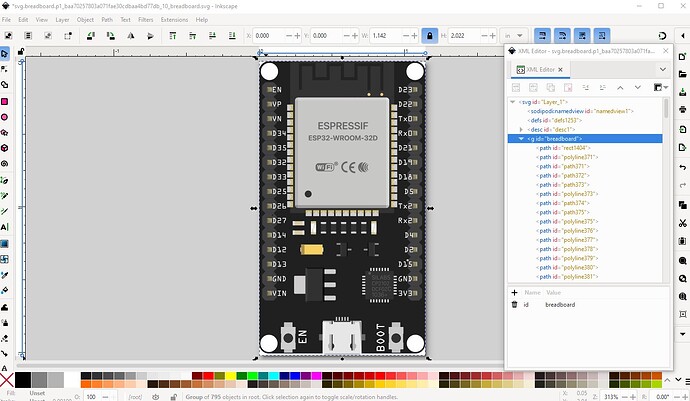Click the no-paint X swatch
Viewport: 690px width, 401px height.
click(7, 380)
